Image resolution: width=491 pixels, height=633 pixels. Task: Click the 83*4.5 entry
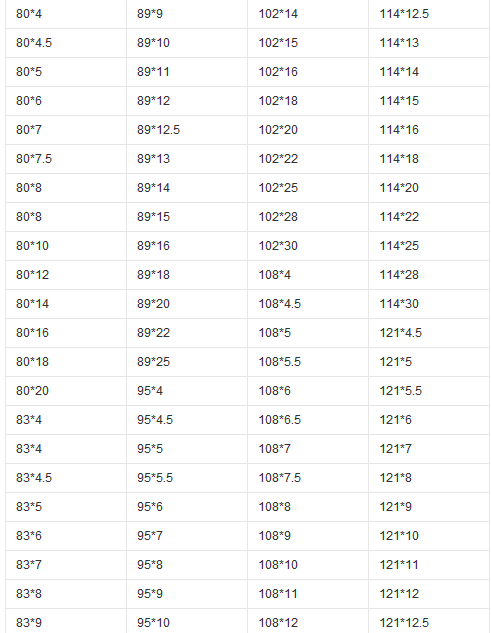(66, 478)
